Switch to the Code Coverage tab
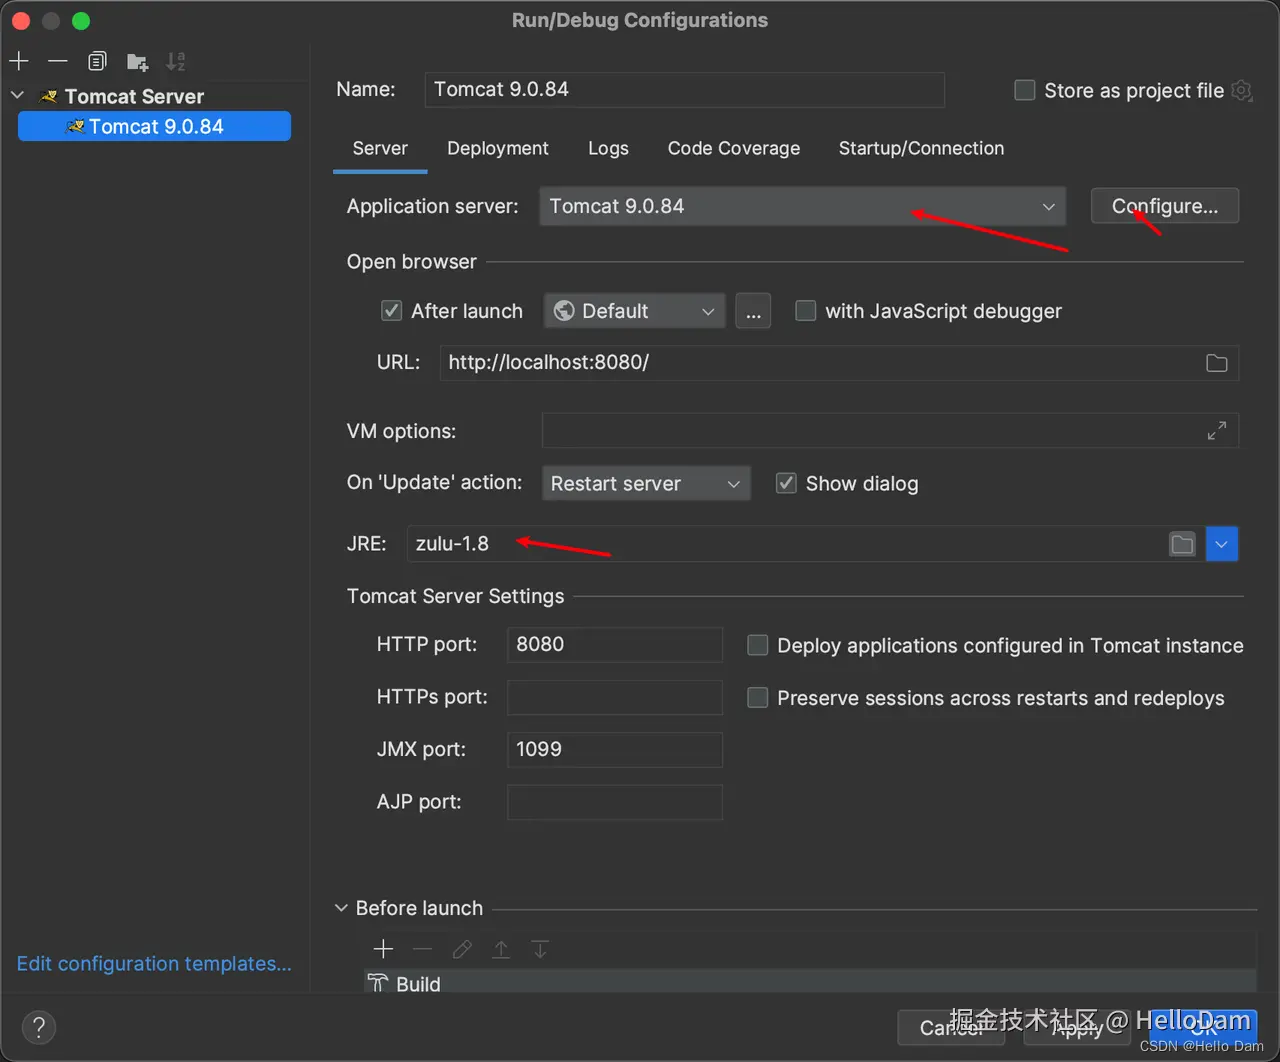This screenshot has height=1062, width=1280. (734, 148)
